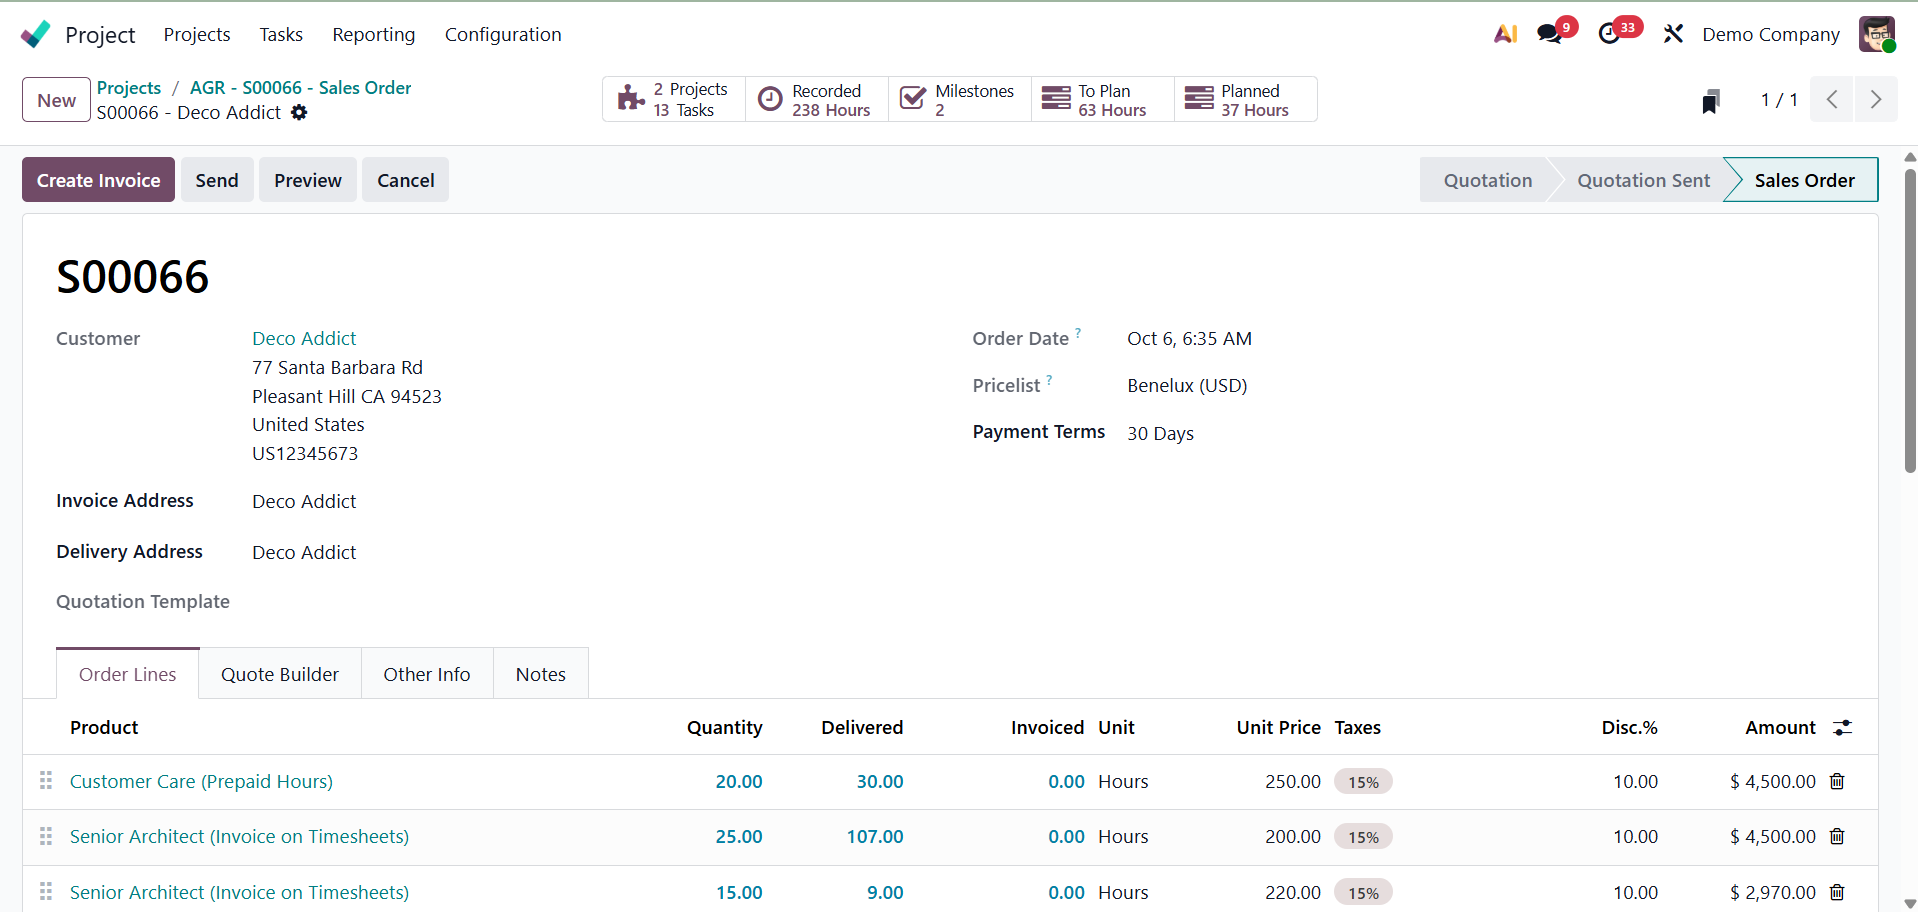
Task: Open the AI assistant icon
Action: (1505, 34)
